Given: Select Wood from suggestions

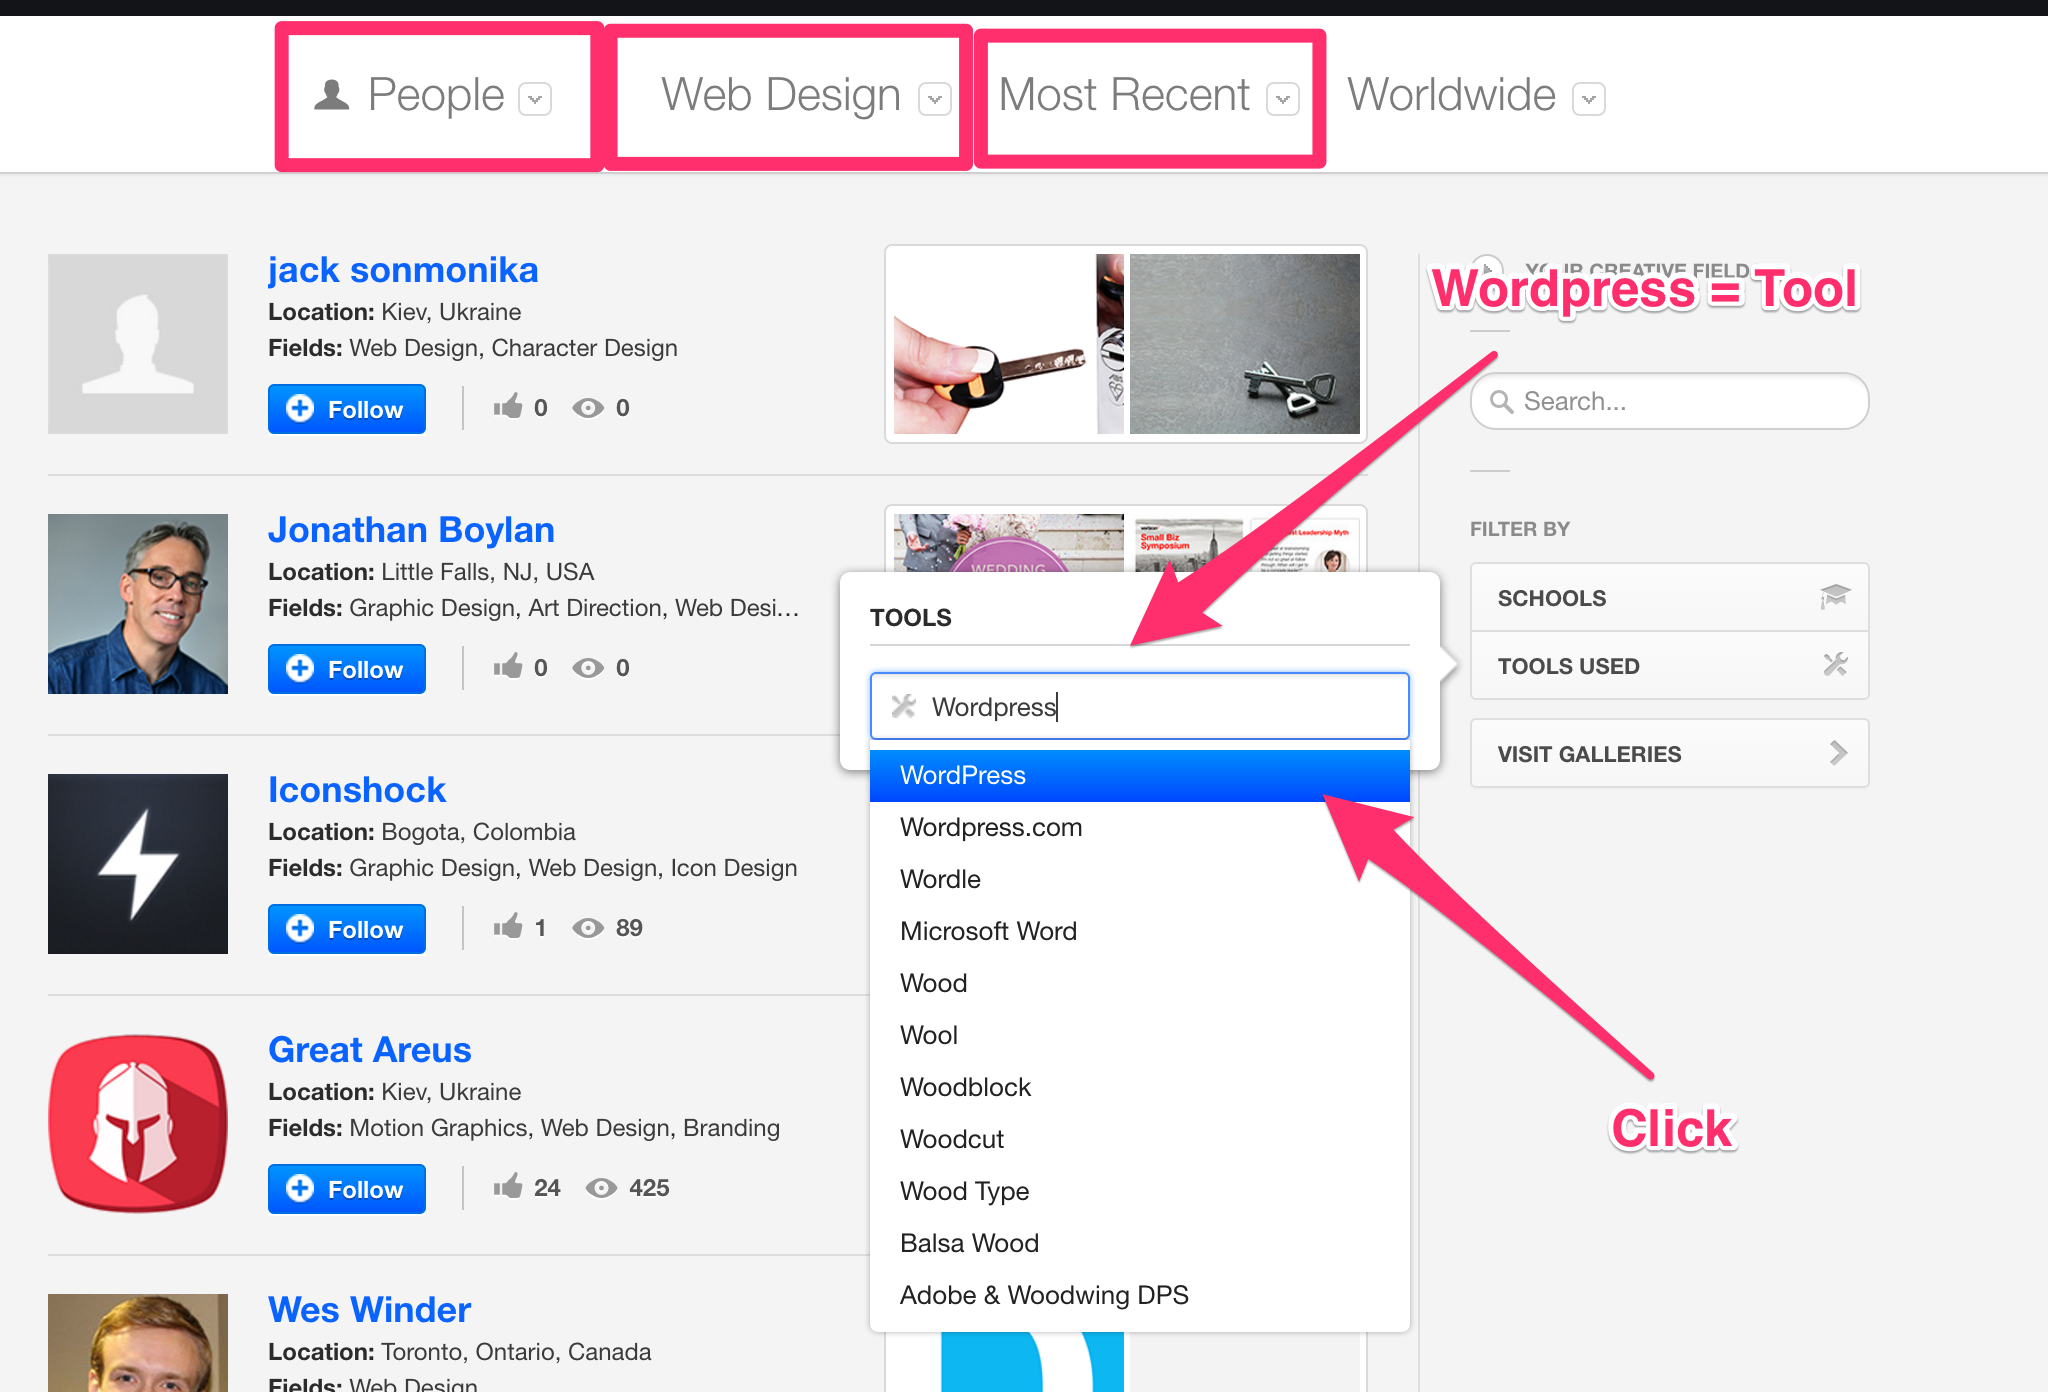Looking at the screenshot, I should (1139, 983).
